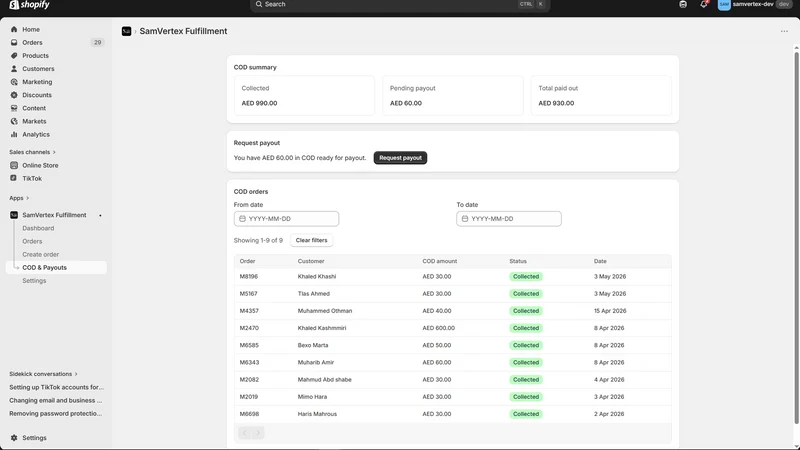Click calendar icon in From date field
The width and height of the screenshot is (800, 450).
point(242,219)
